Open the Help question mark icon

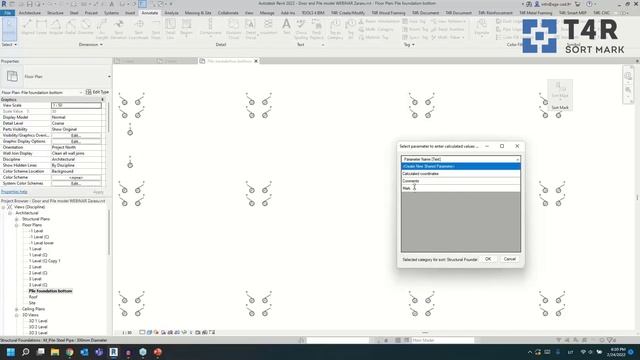point(589,4)
